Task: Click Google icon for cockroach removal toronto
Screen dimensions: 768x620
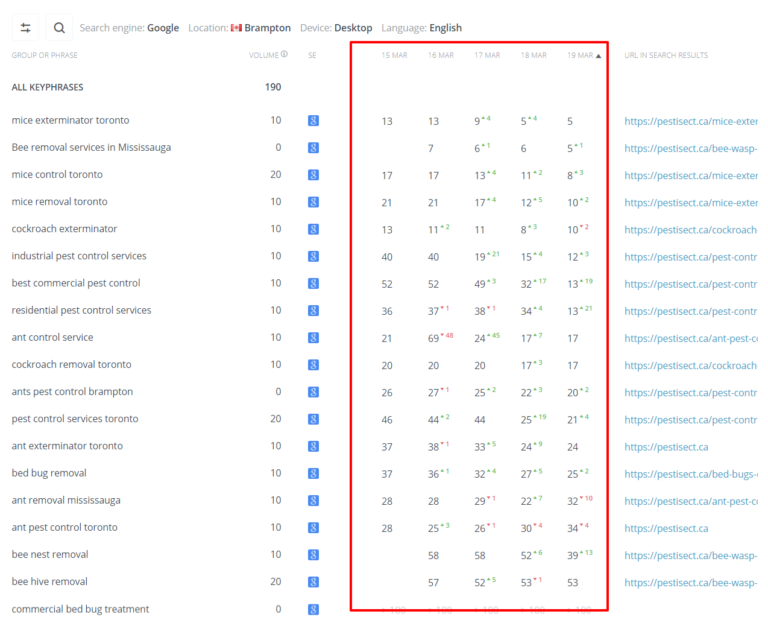Action: pyautogui.click(x=313, y=365)
